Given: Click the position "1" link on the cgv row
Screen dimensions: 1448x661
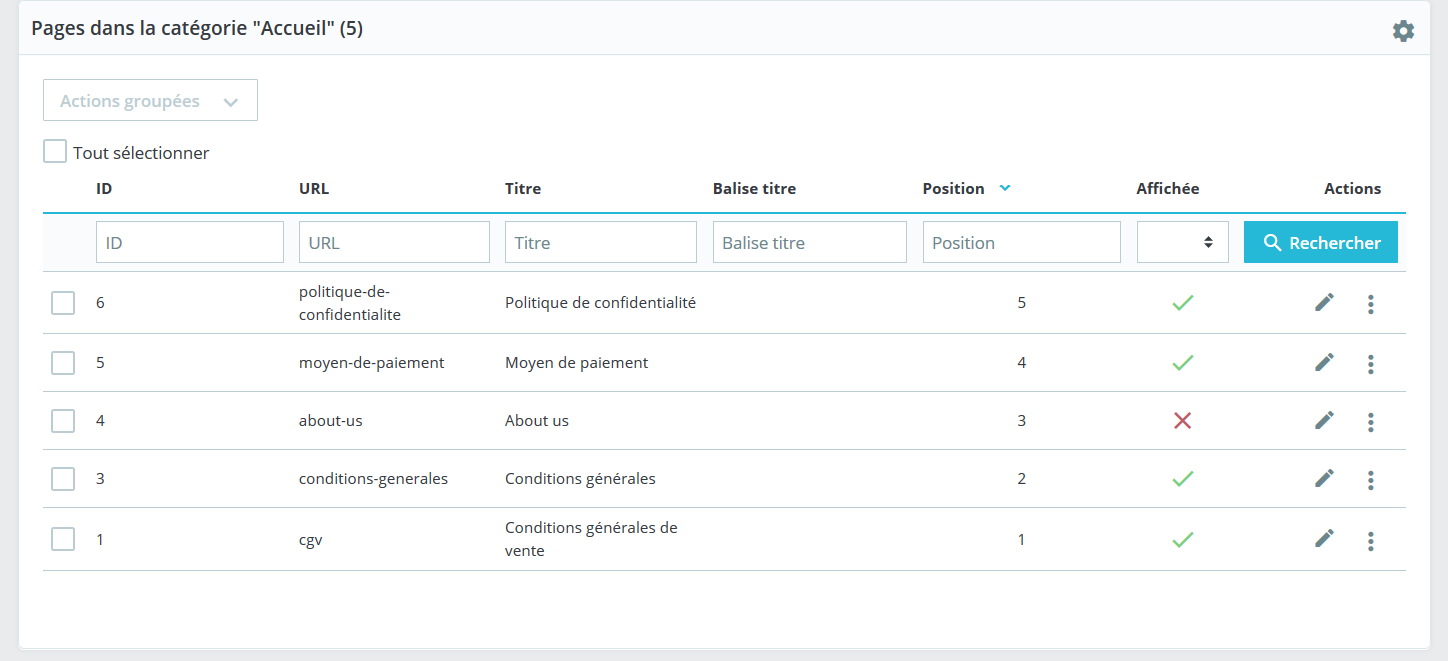Looking at the screenshot, I should point(1021,538).
